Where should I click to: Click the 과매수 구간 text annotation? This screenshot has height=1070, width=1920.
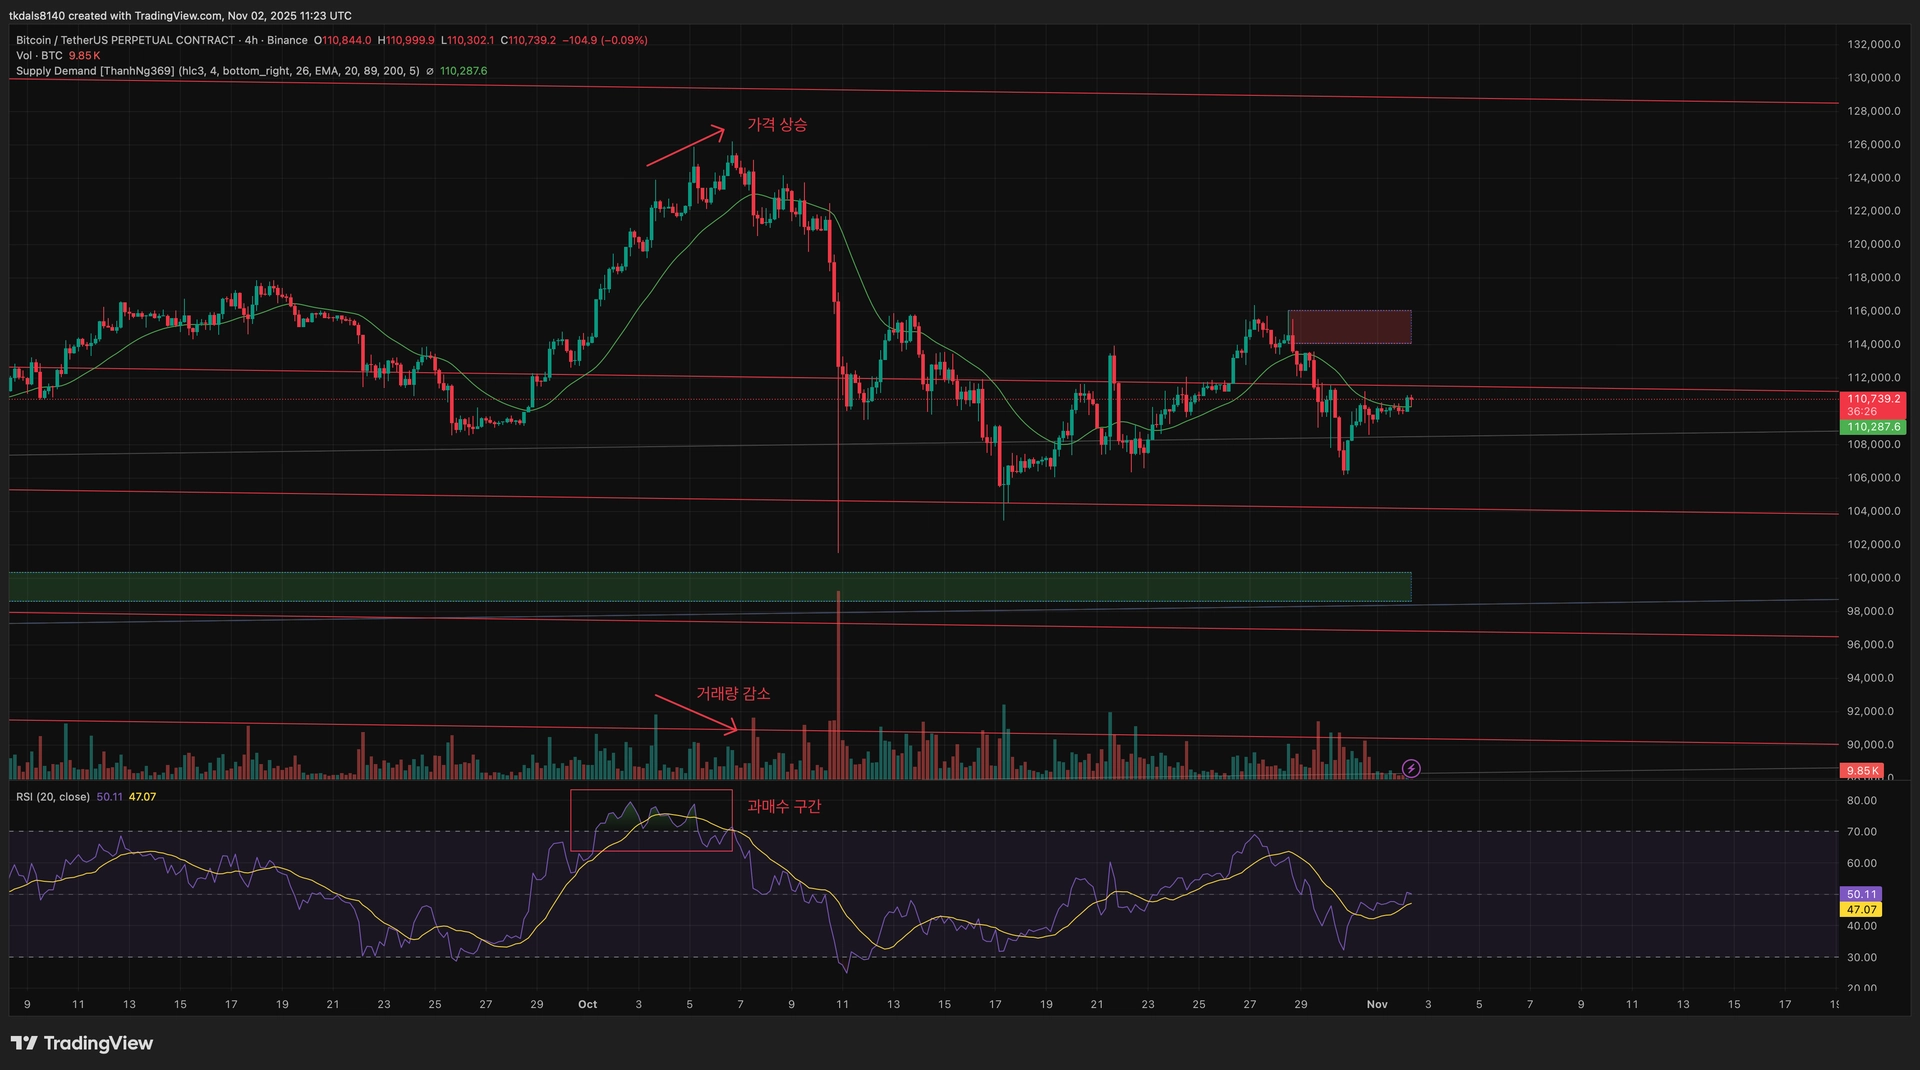tap(784, 806)
